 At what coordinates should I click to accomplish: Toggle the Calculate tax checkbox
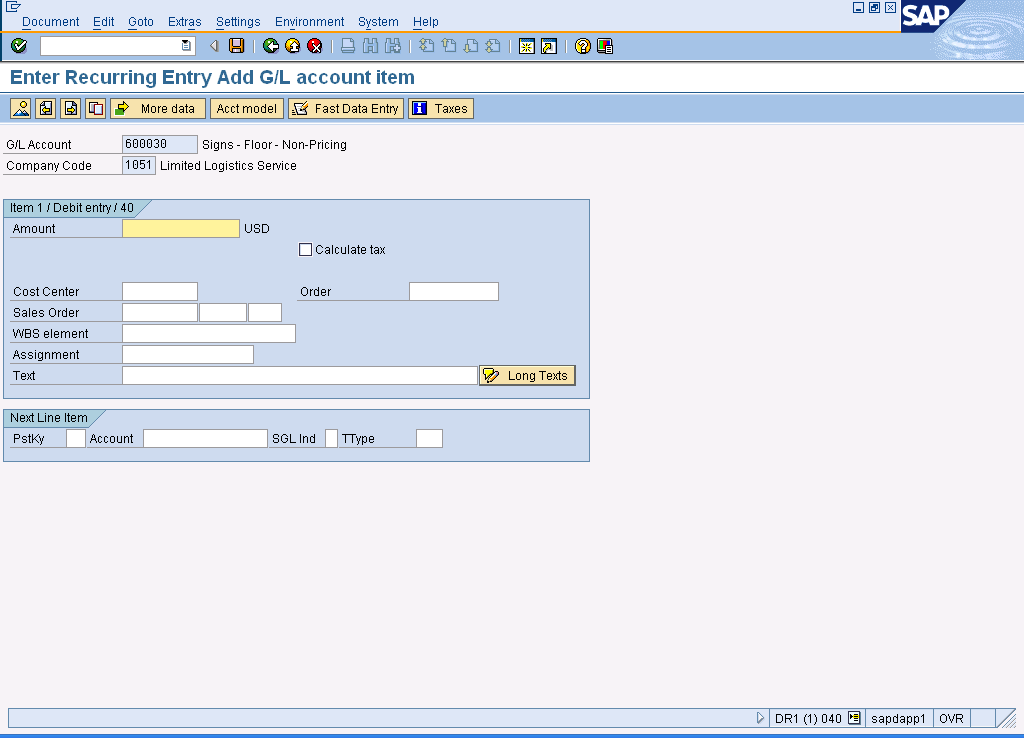(x=305, y=249)
